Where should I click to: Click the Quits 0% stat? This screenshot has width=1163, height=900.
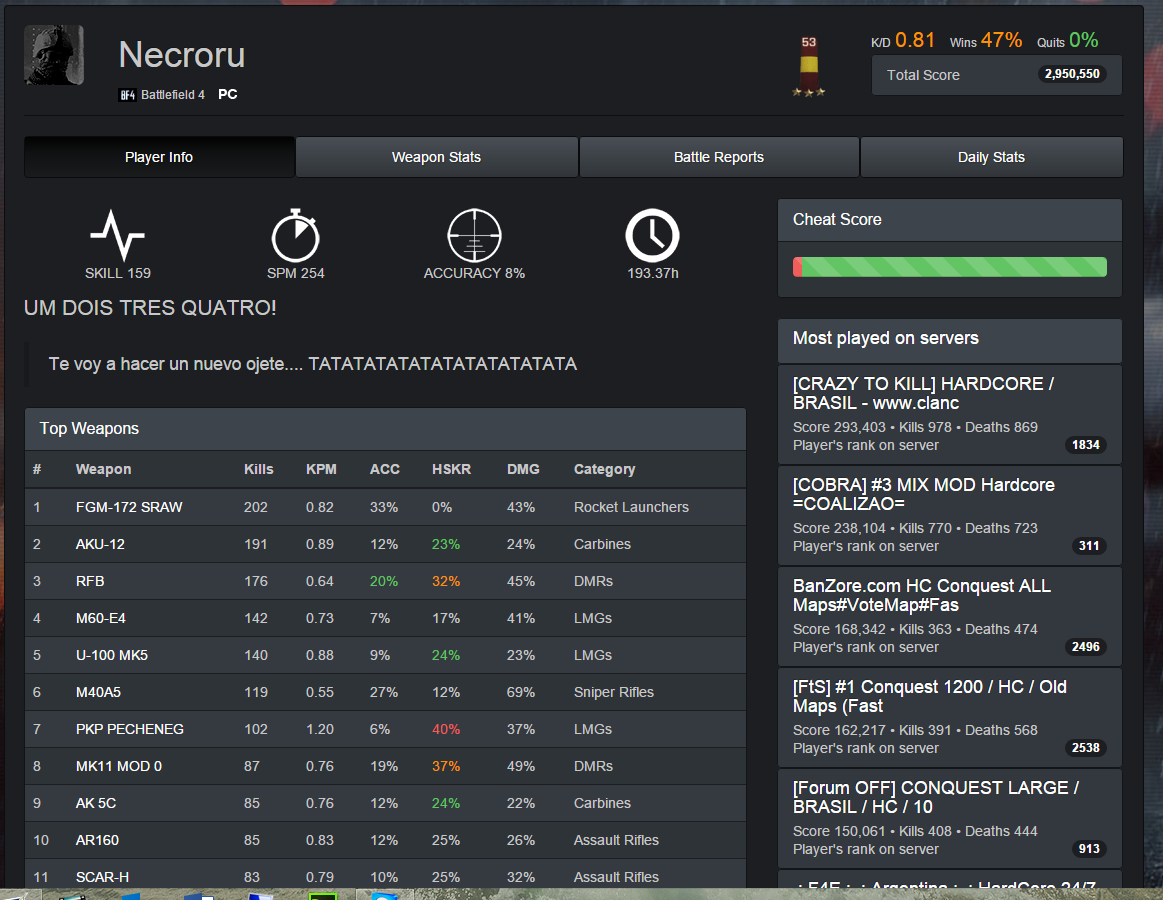click(x=1067, y=40)
